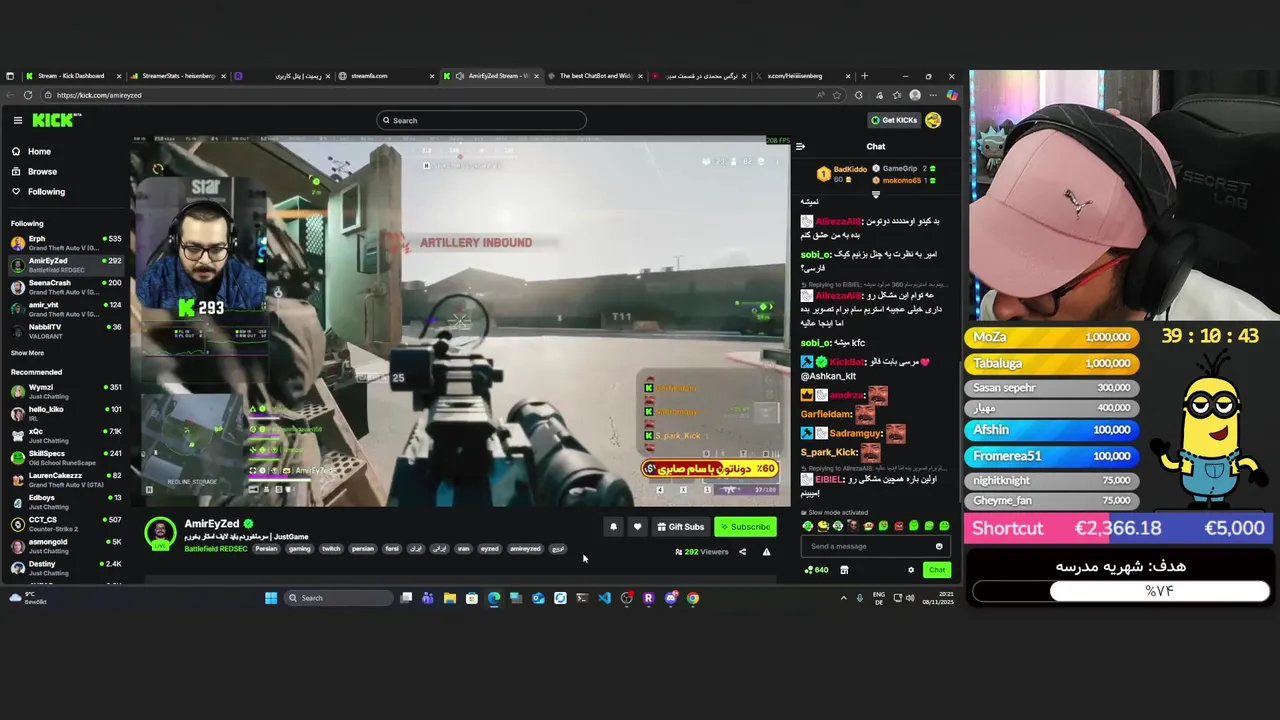
Task: Open CCT_CS recommended channel
Action: (65, 523)
